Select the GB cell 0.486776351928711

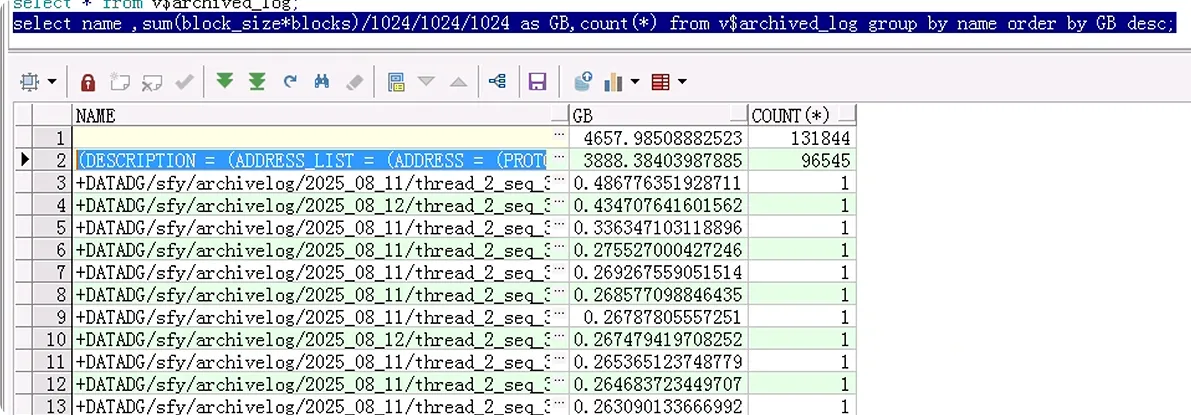pos(659,182)
